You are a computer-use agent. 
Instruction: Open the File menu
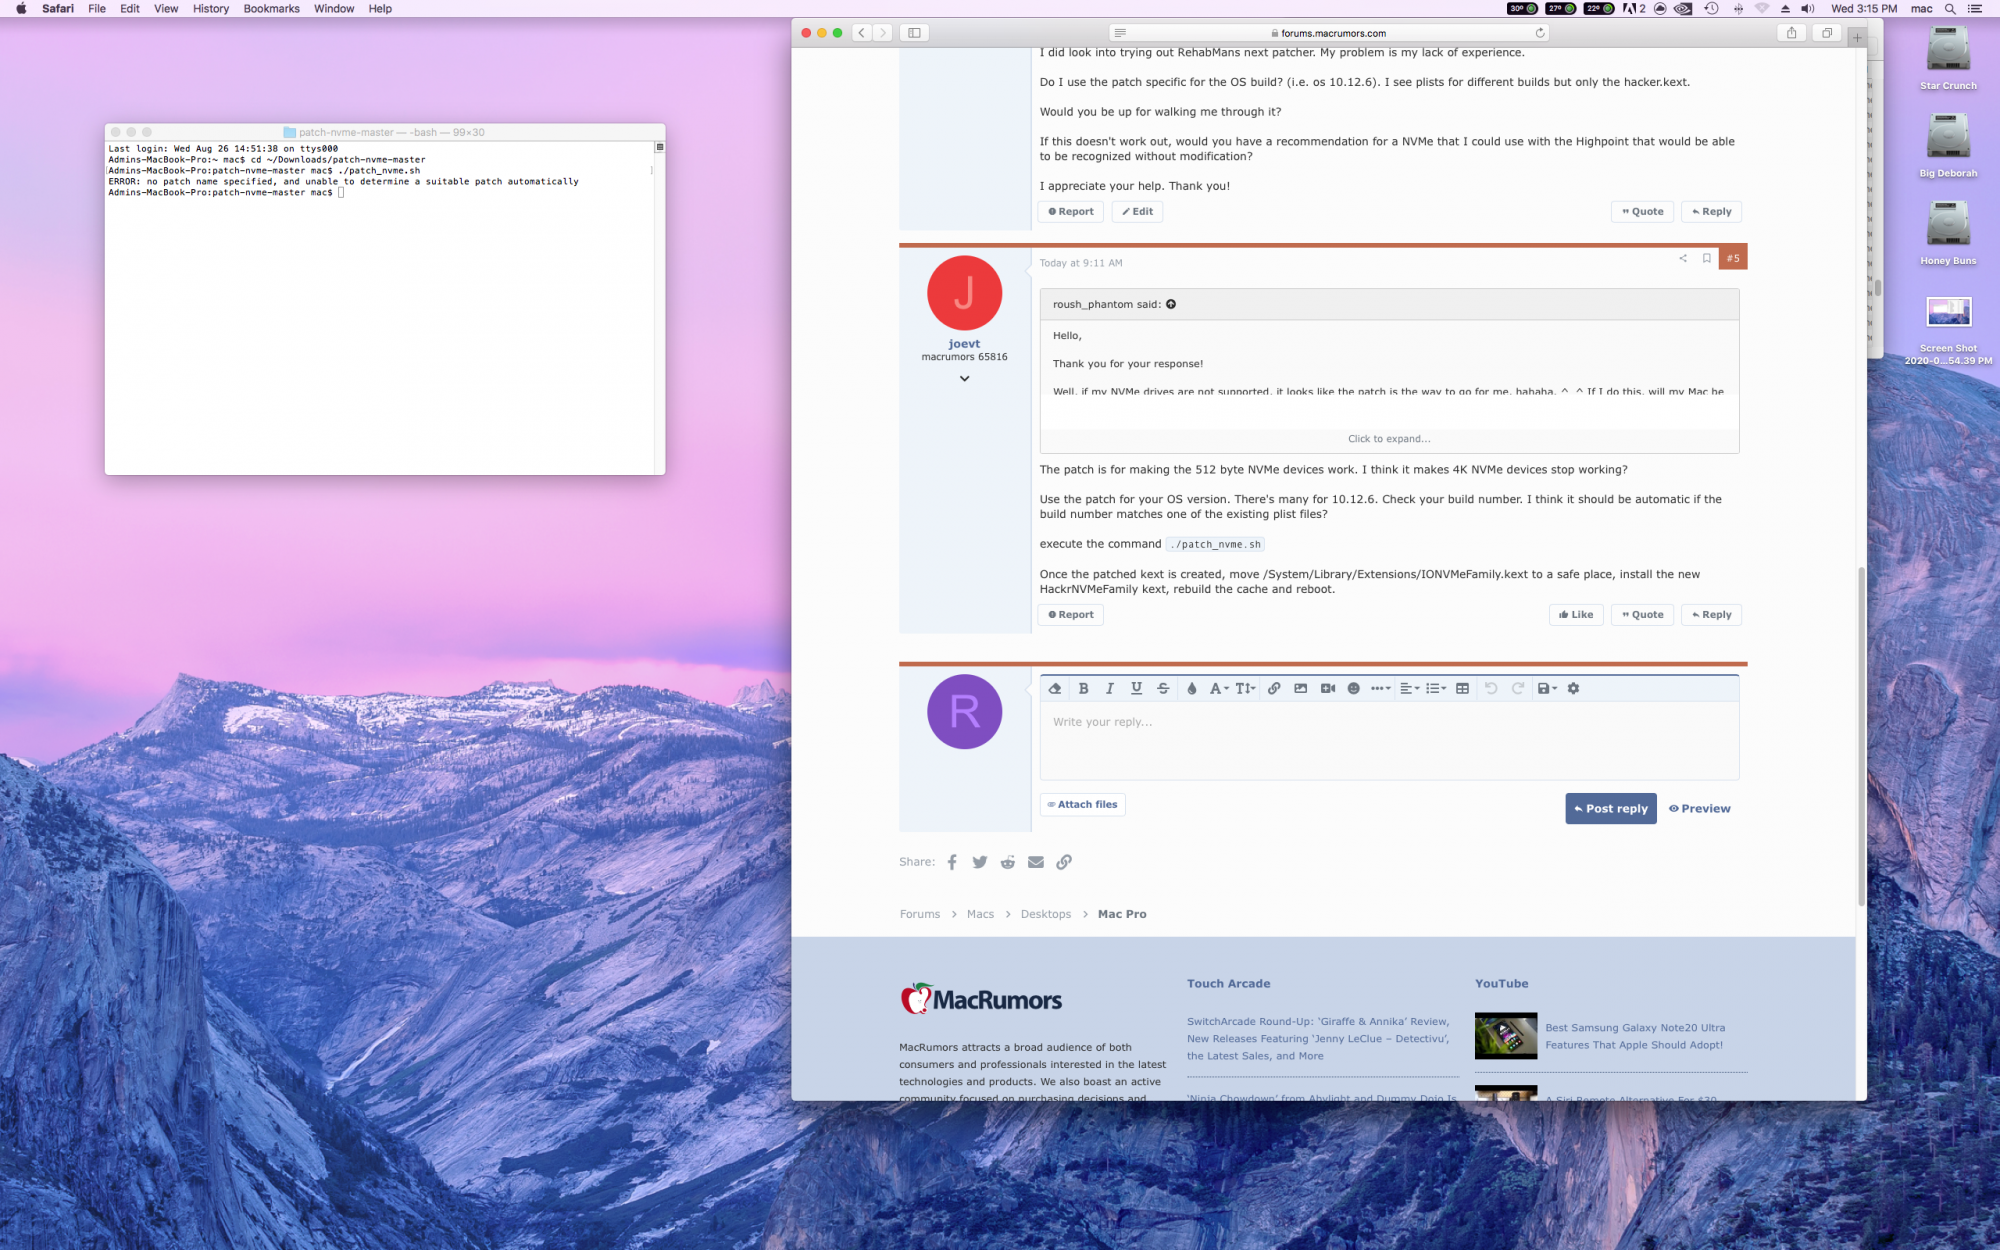[x=97, y=8]
